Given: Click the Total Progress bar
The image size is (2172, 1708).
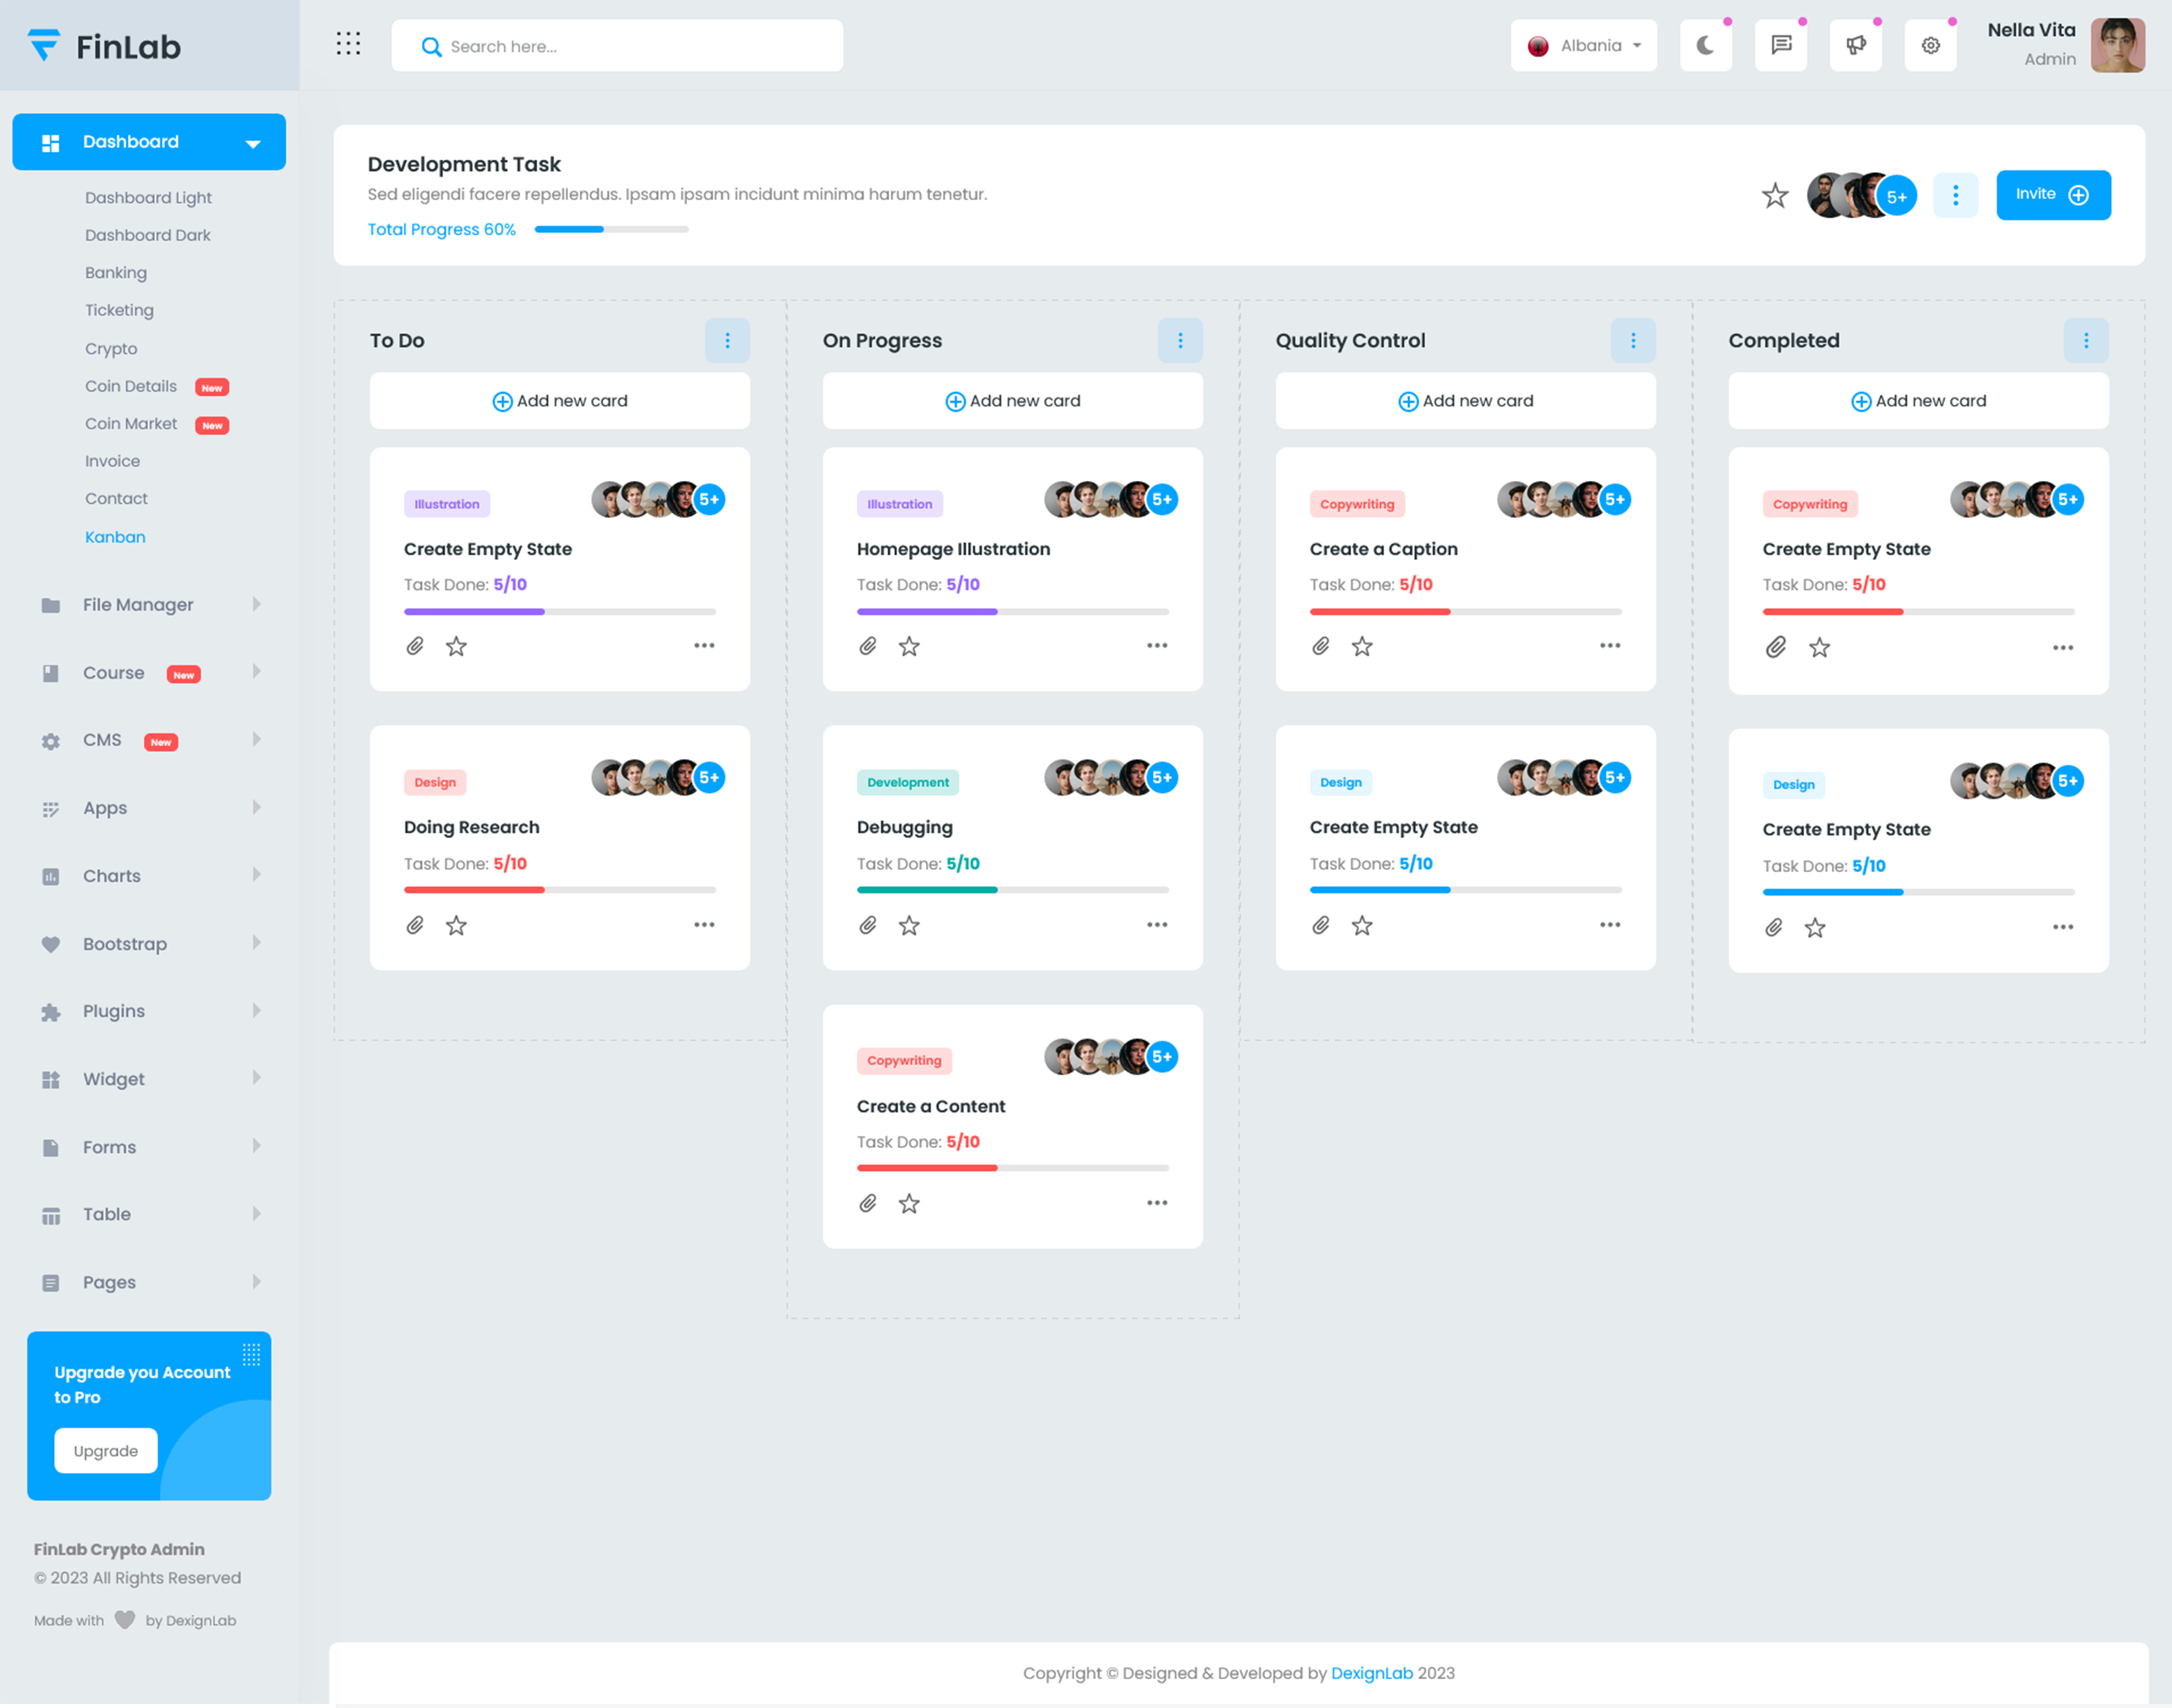Looking at the screenshot, I should pyautogui.click(x=611, y=230).
